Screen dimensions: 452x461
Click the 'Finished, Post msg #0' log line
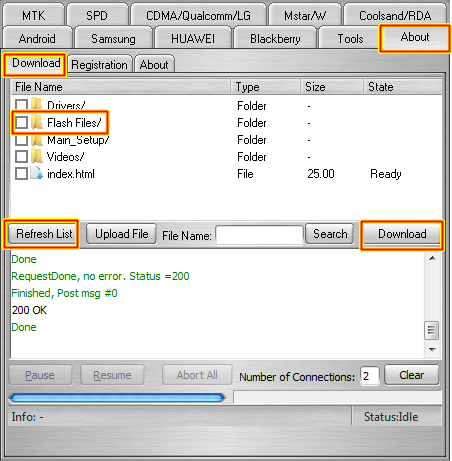(64, 293)
